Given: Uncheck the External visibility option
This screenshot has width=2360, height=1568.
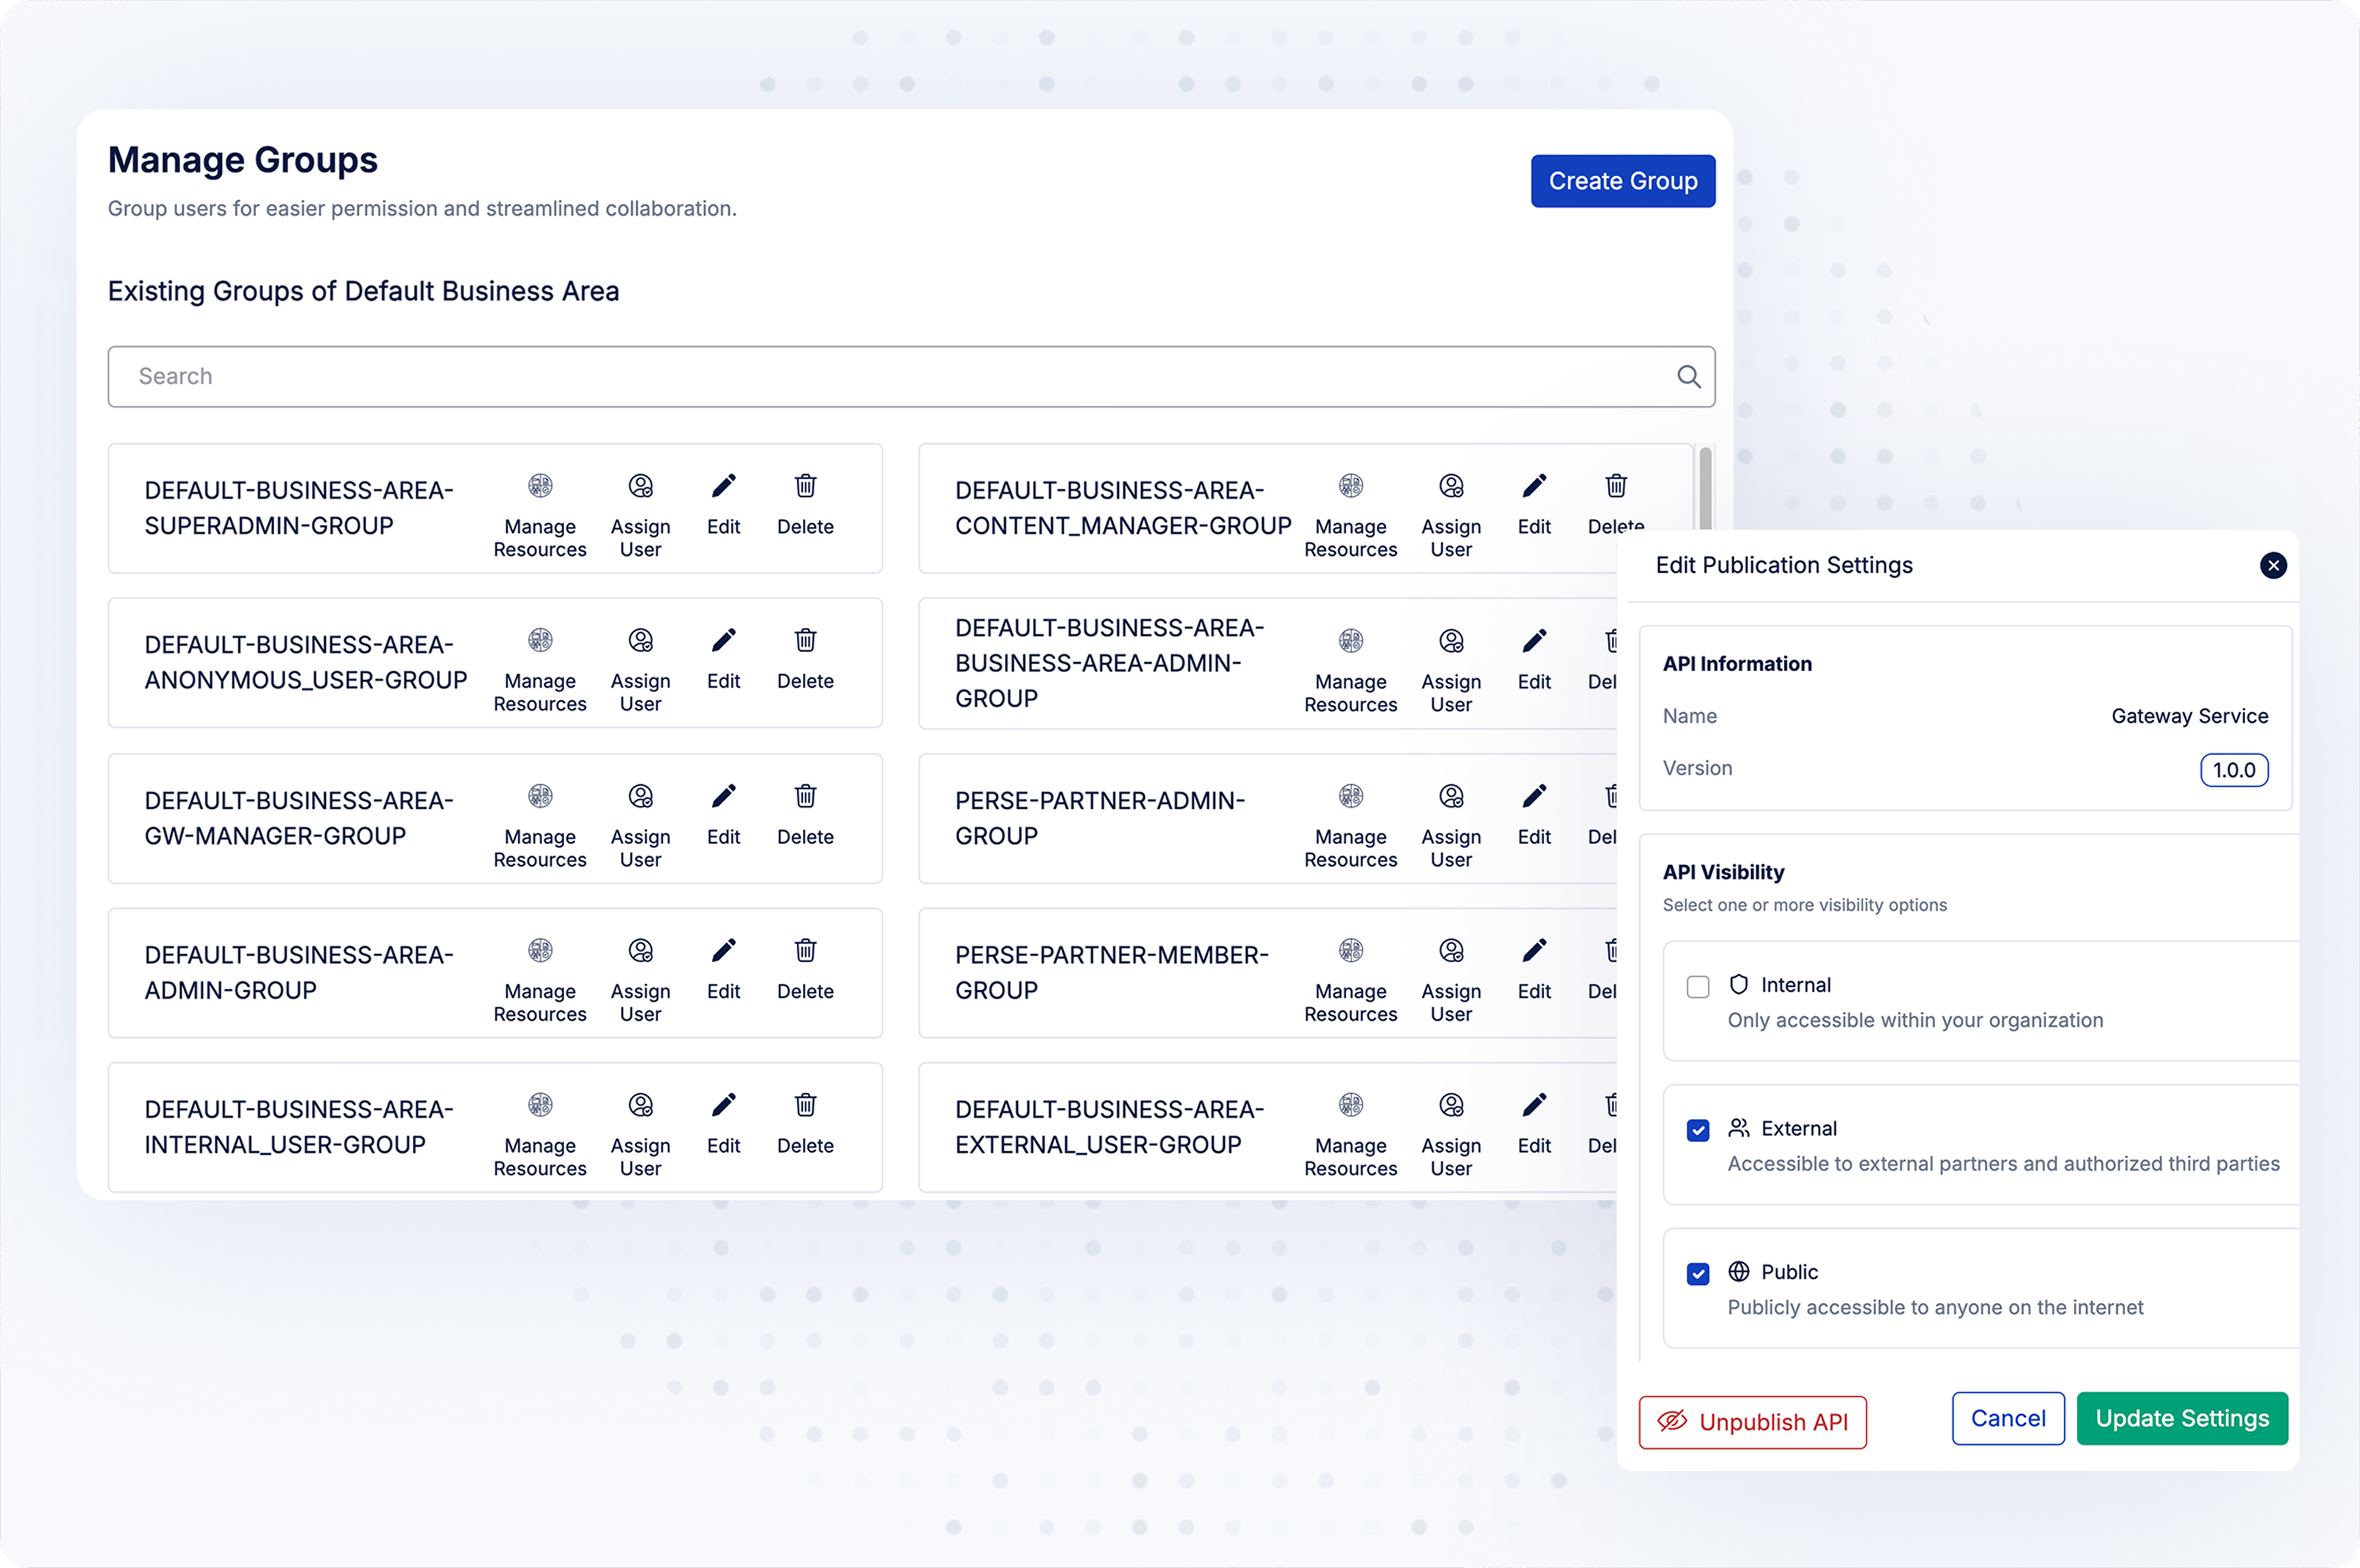Looking at the screenshot, I should [x=1698, y=1130].
